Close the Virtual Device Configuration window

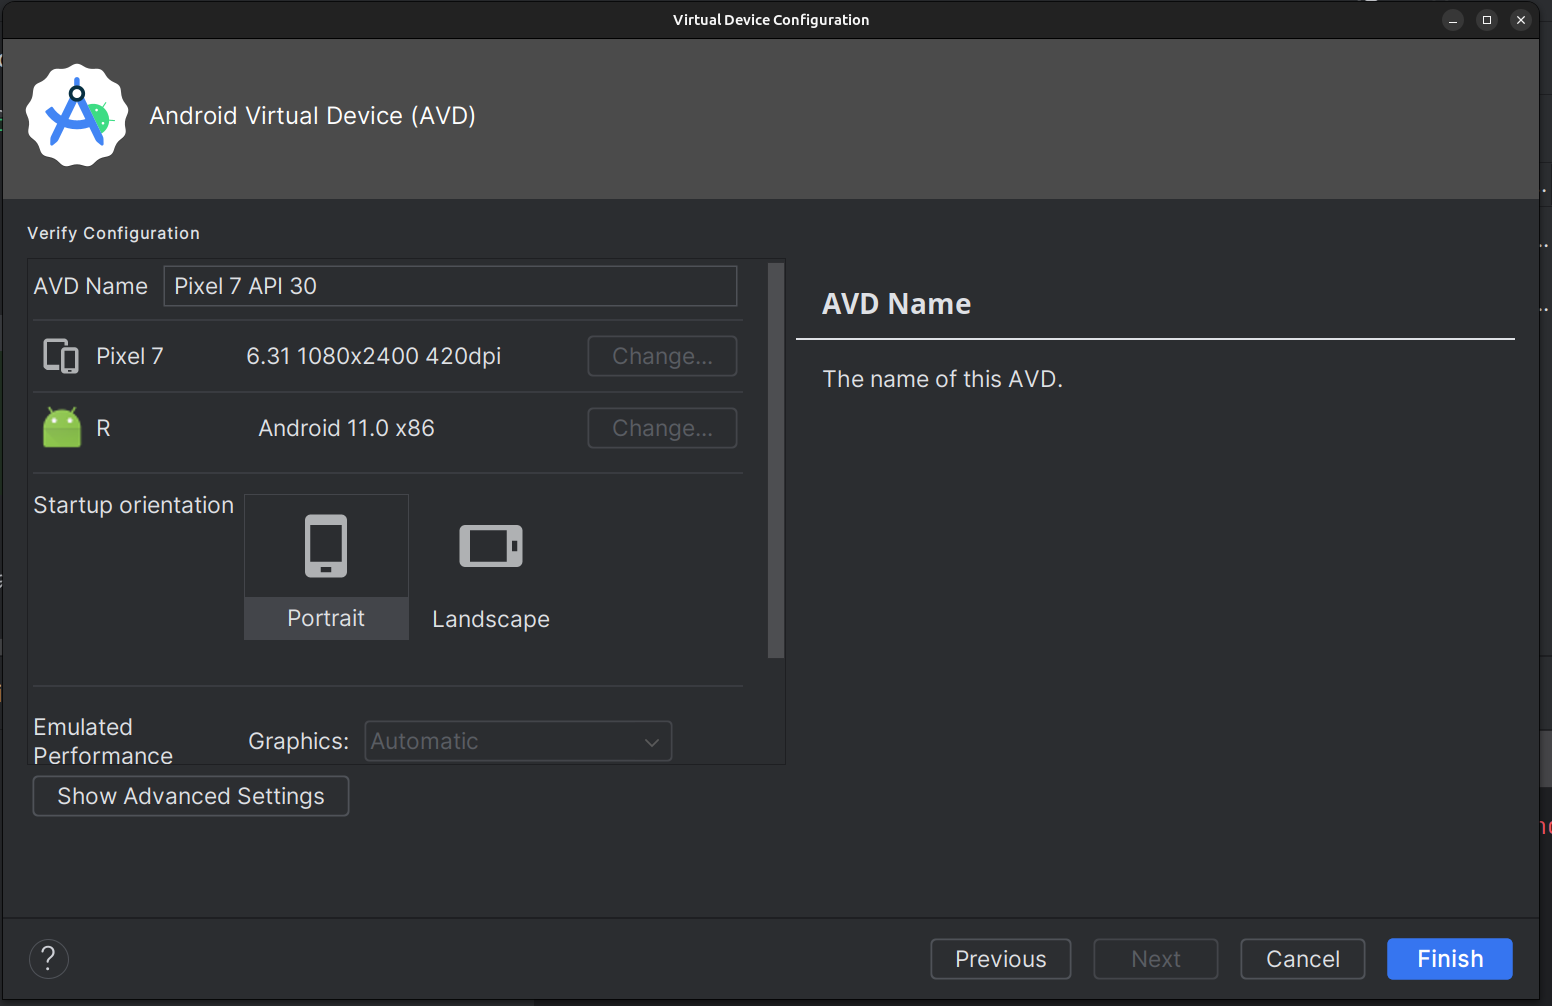click(1521, 20)
